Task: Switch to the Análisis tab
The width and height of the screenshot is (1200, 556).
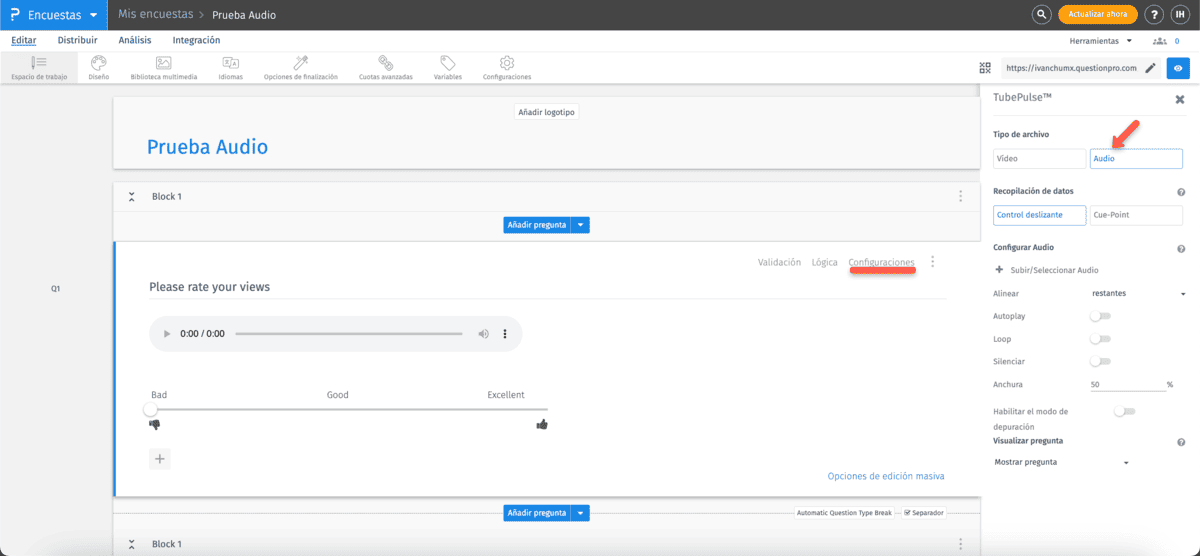Action: [135, 41]
